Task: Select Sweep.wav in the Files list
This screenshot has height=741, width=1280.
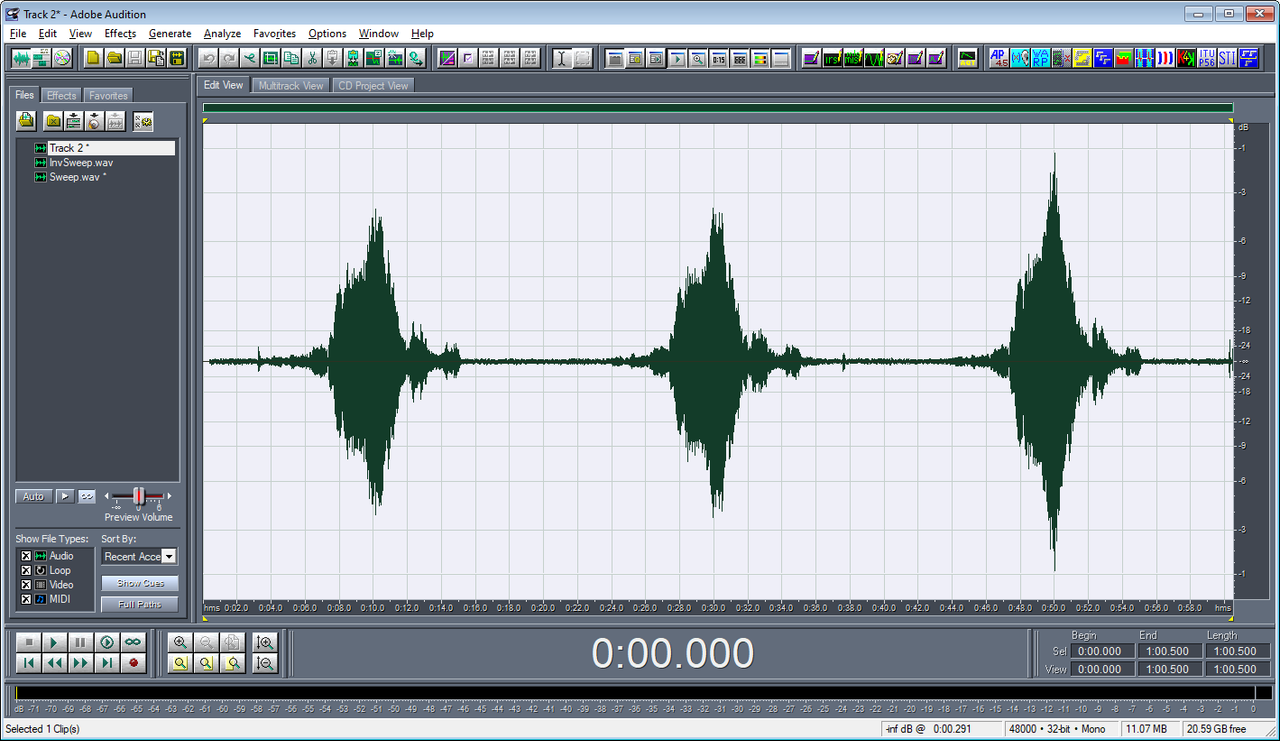Action: (x=77, y=177)
